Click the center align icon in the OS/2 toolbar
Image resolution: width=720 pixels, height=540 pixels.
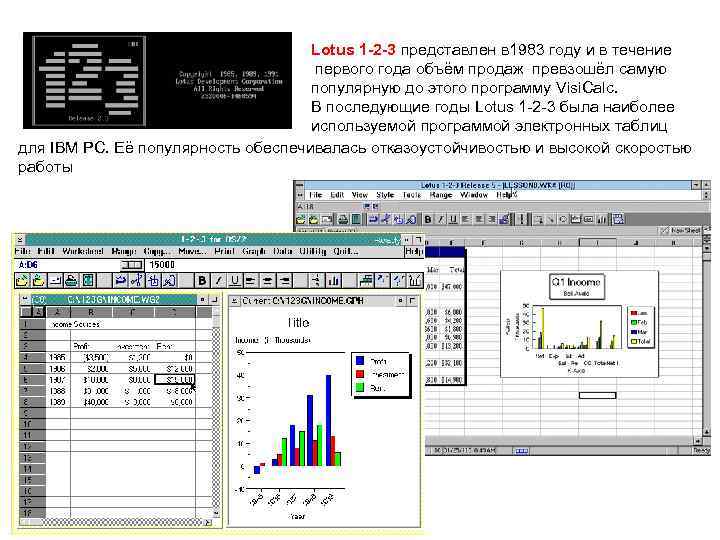tap(268, 280)
